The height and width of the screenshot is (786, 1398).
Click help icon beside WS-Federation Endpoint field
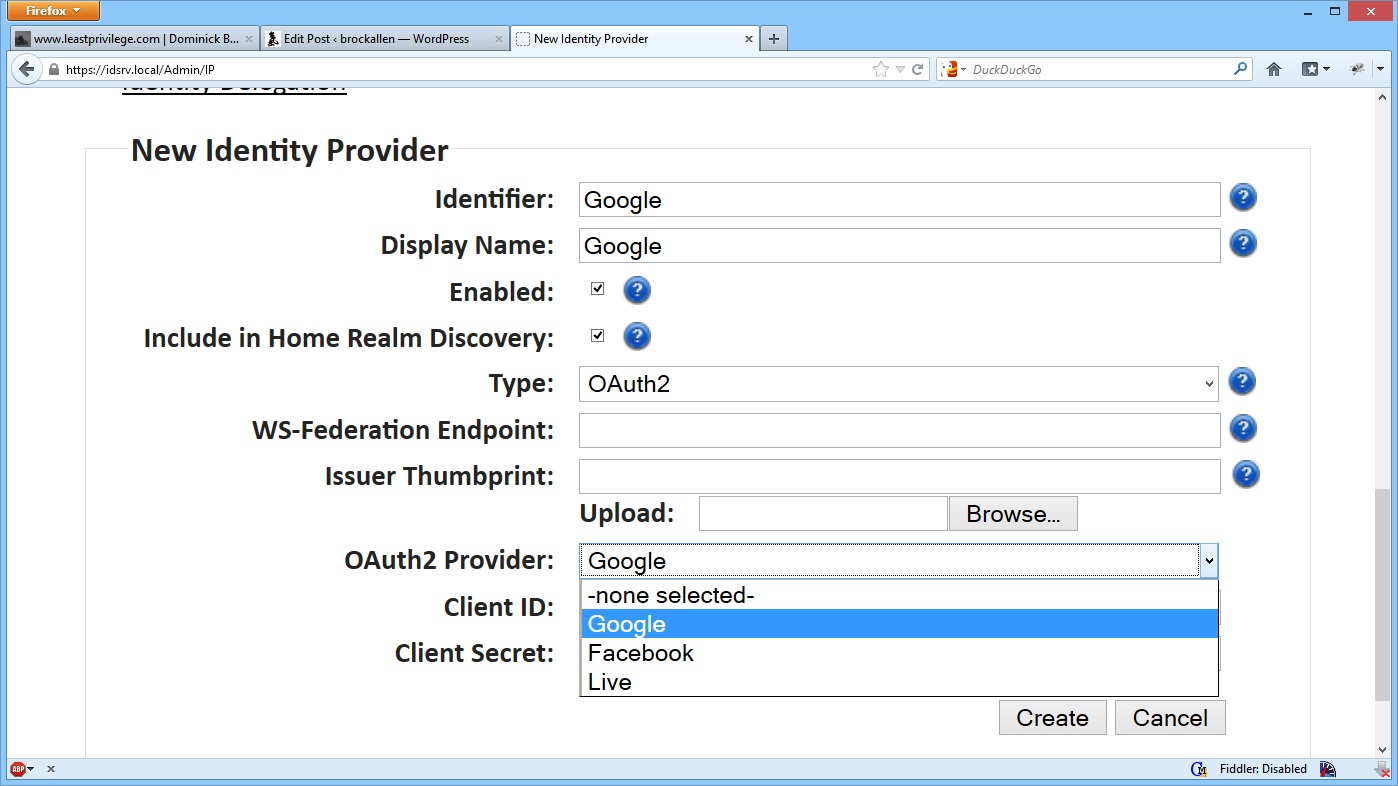tap(1242, 429)
